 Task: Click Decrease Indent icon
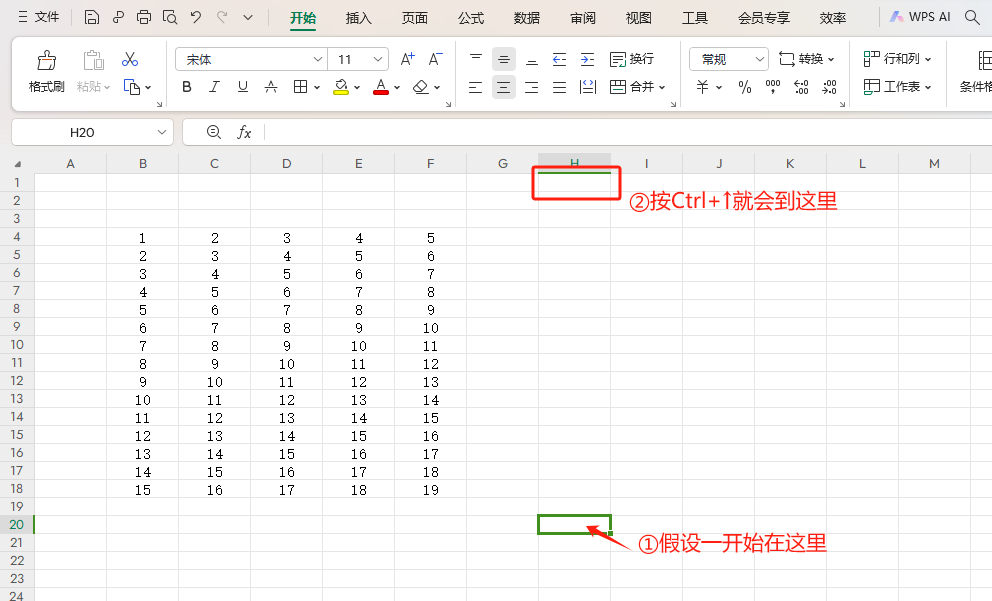coord(559,59)
